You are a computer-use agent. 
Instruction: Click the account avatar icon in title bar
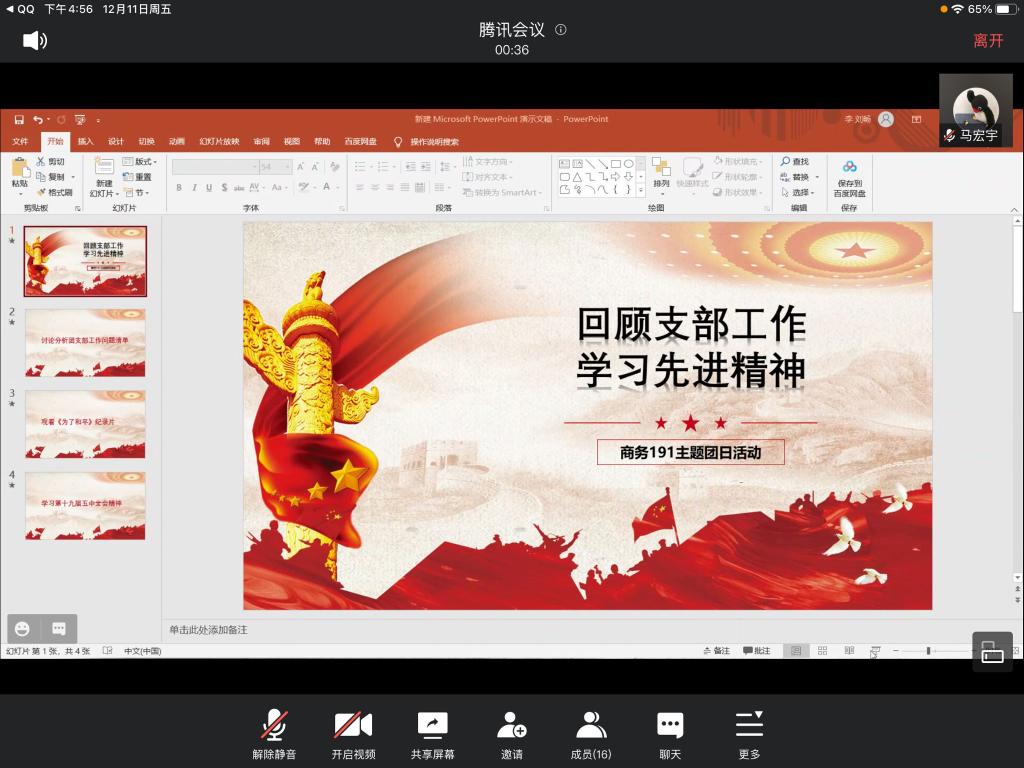[x=886, y=120]
